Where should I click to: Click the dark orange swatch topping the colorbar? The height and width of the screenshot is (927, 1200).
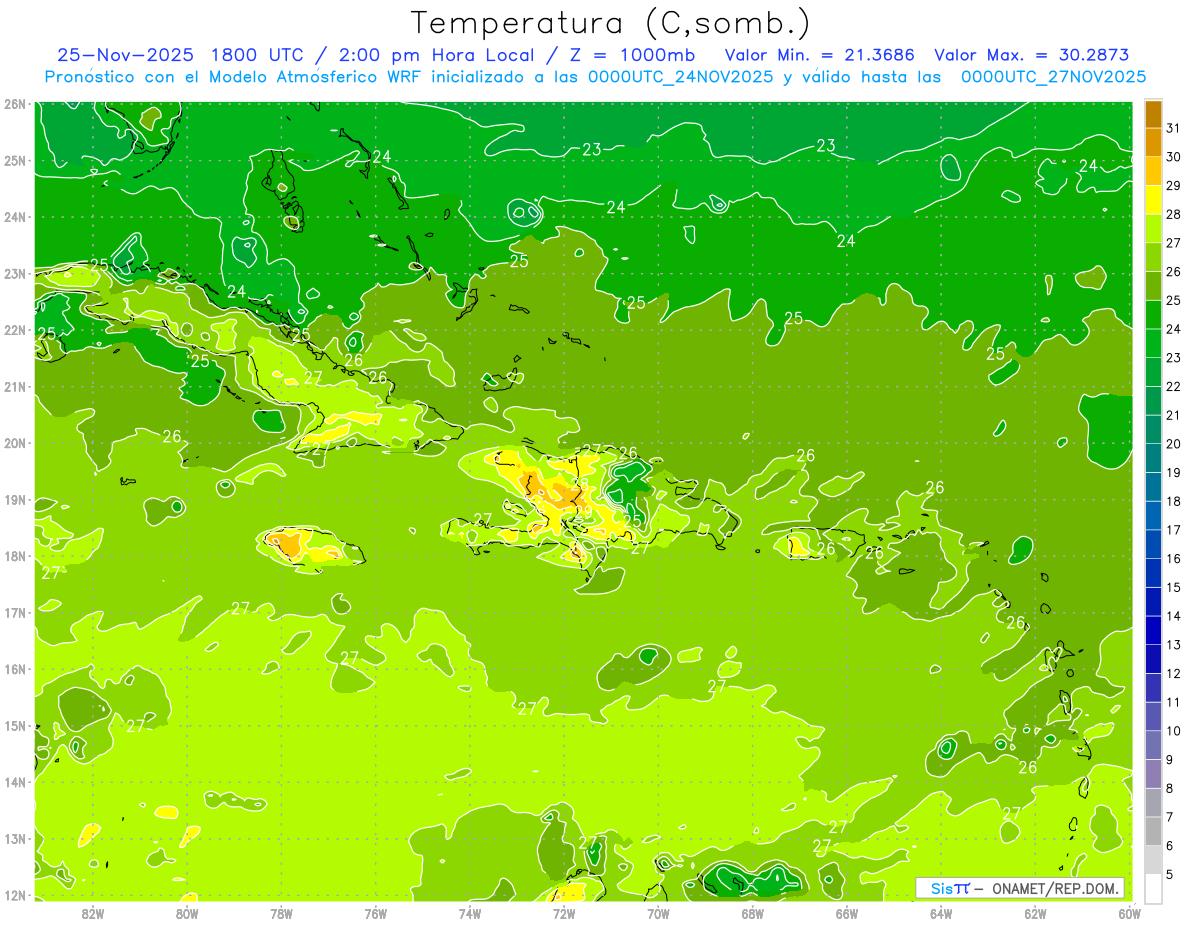click(1153, 113)
